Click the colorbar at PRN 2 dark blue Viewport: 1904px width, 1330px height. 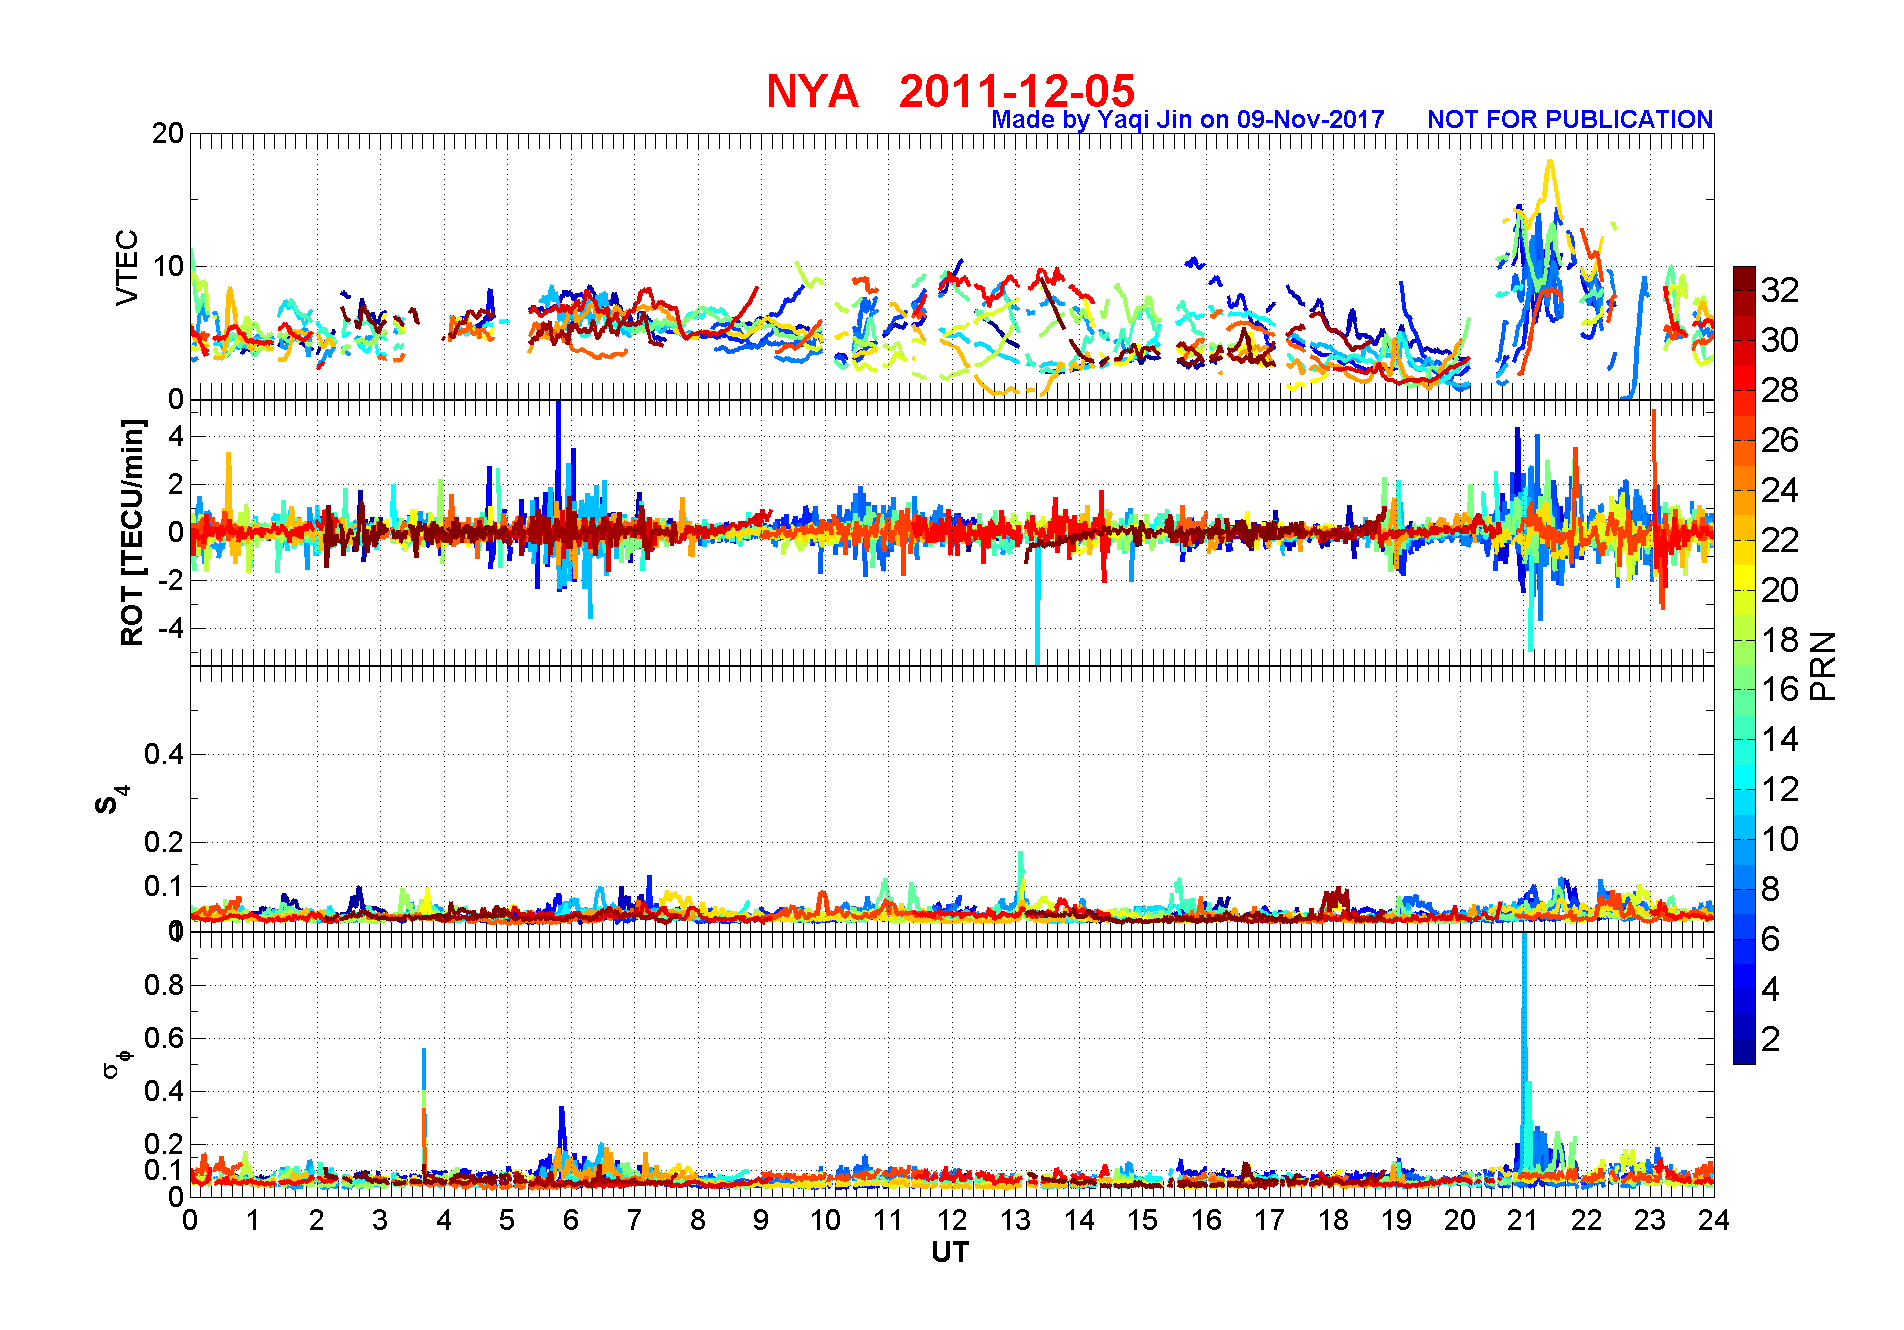(x=1744, y=1039)
